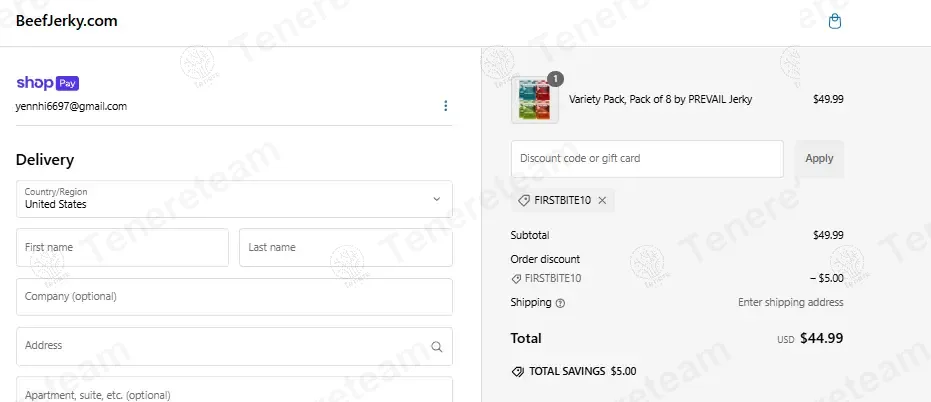Click the Discount code or gift card field
The height and width of the screenshot is (402, 931).
(646, 159)
